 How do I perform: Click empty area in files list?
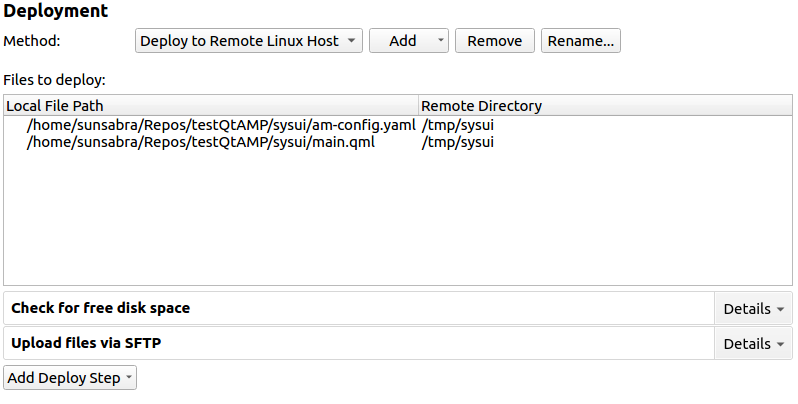click(400, 220)
